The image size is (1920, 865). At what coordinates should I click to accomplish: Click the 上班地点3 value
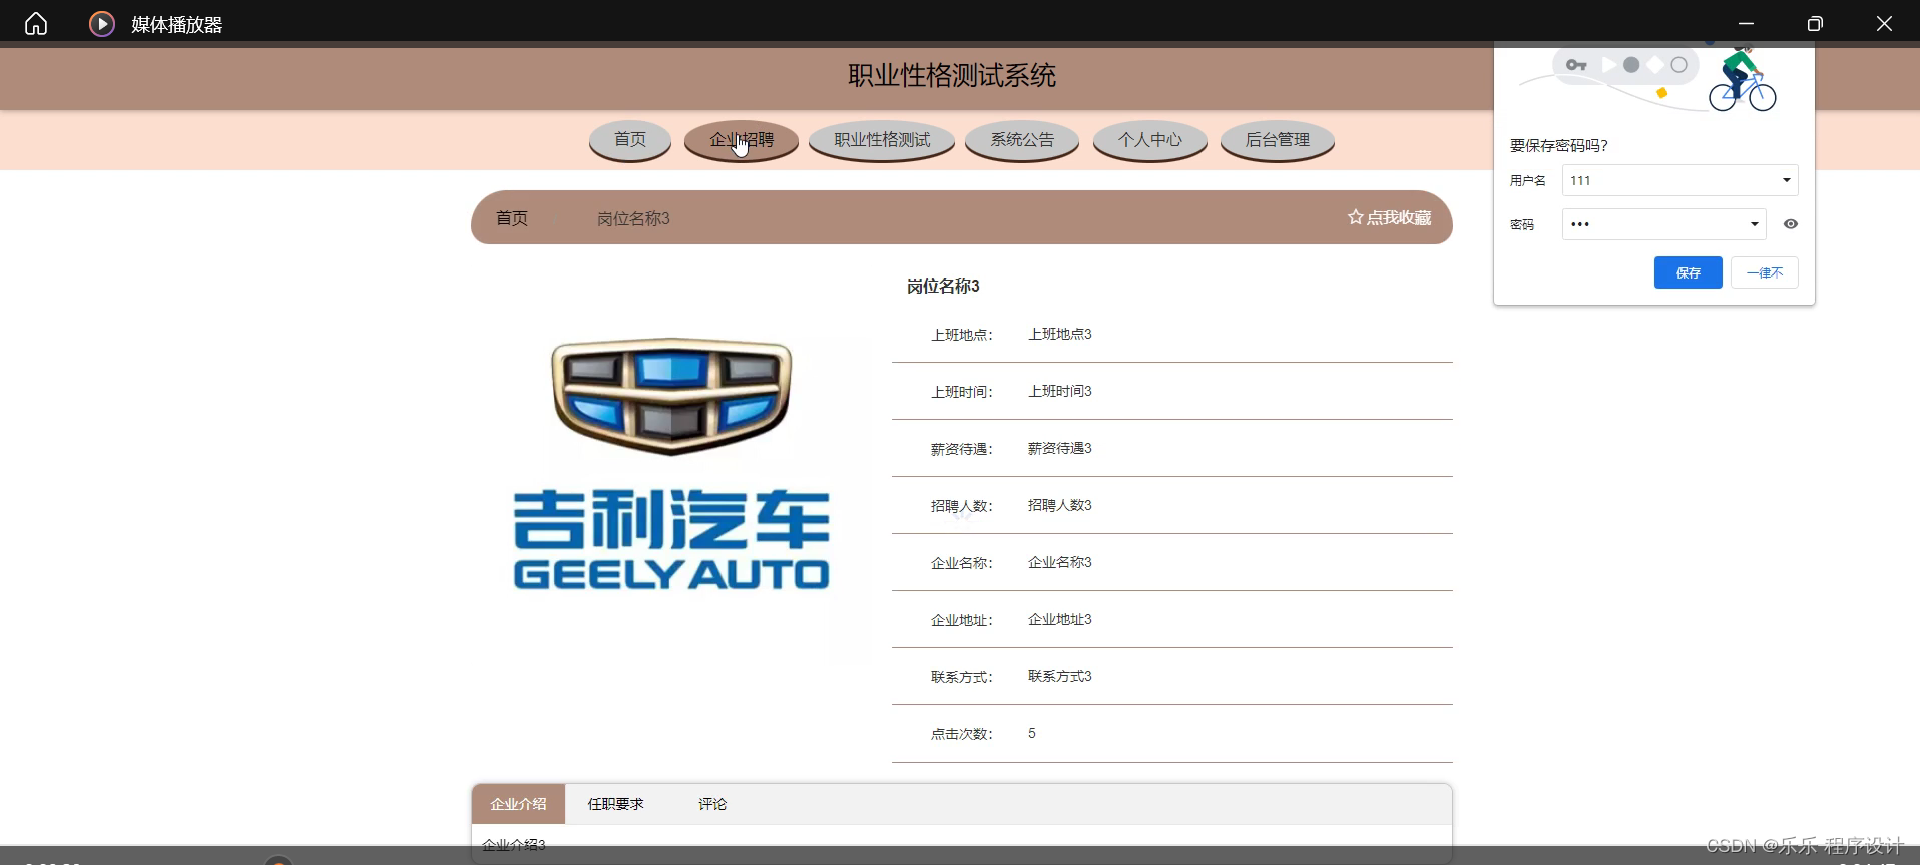pos(1060,334)
